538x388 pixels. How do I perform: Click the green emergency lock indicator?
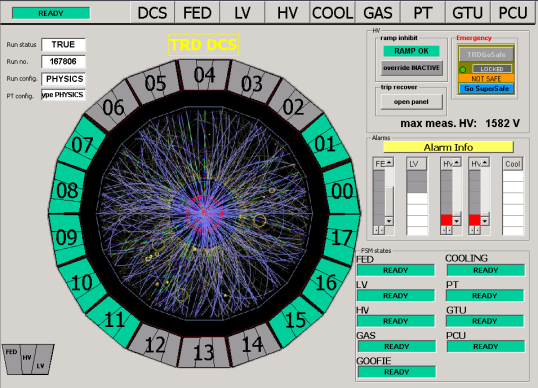(x=463, y=69)
